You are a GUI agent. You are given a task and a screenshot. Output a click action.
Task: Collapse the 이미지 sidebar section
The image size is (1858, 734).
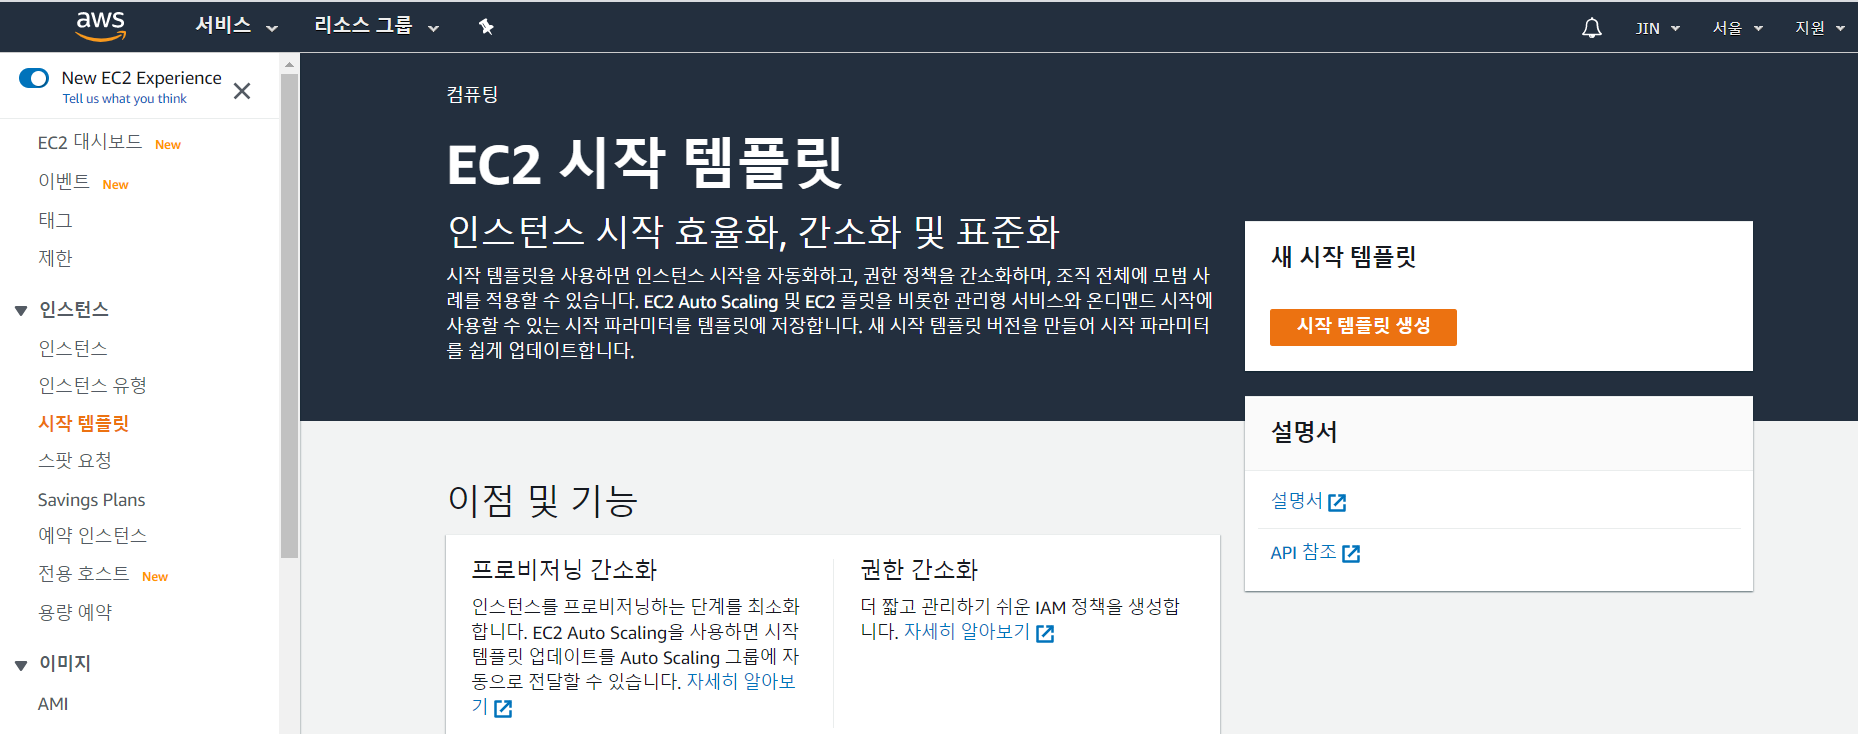[x=21, y=664]
